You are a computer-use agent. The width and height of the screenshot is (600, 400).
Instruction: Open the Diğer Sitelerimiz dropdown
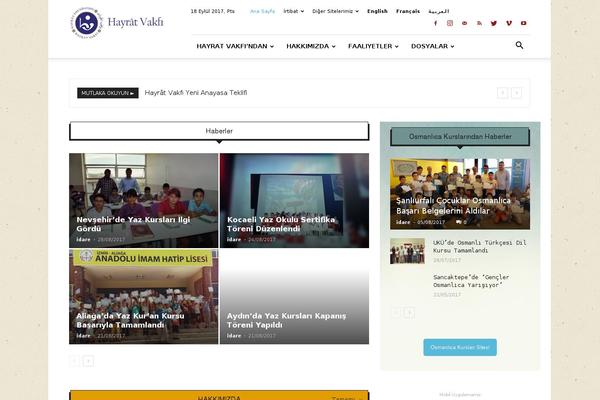tap(335, 11)
